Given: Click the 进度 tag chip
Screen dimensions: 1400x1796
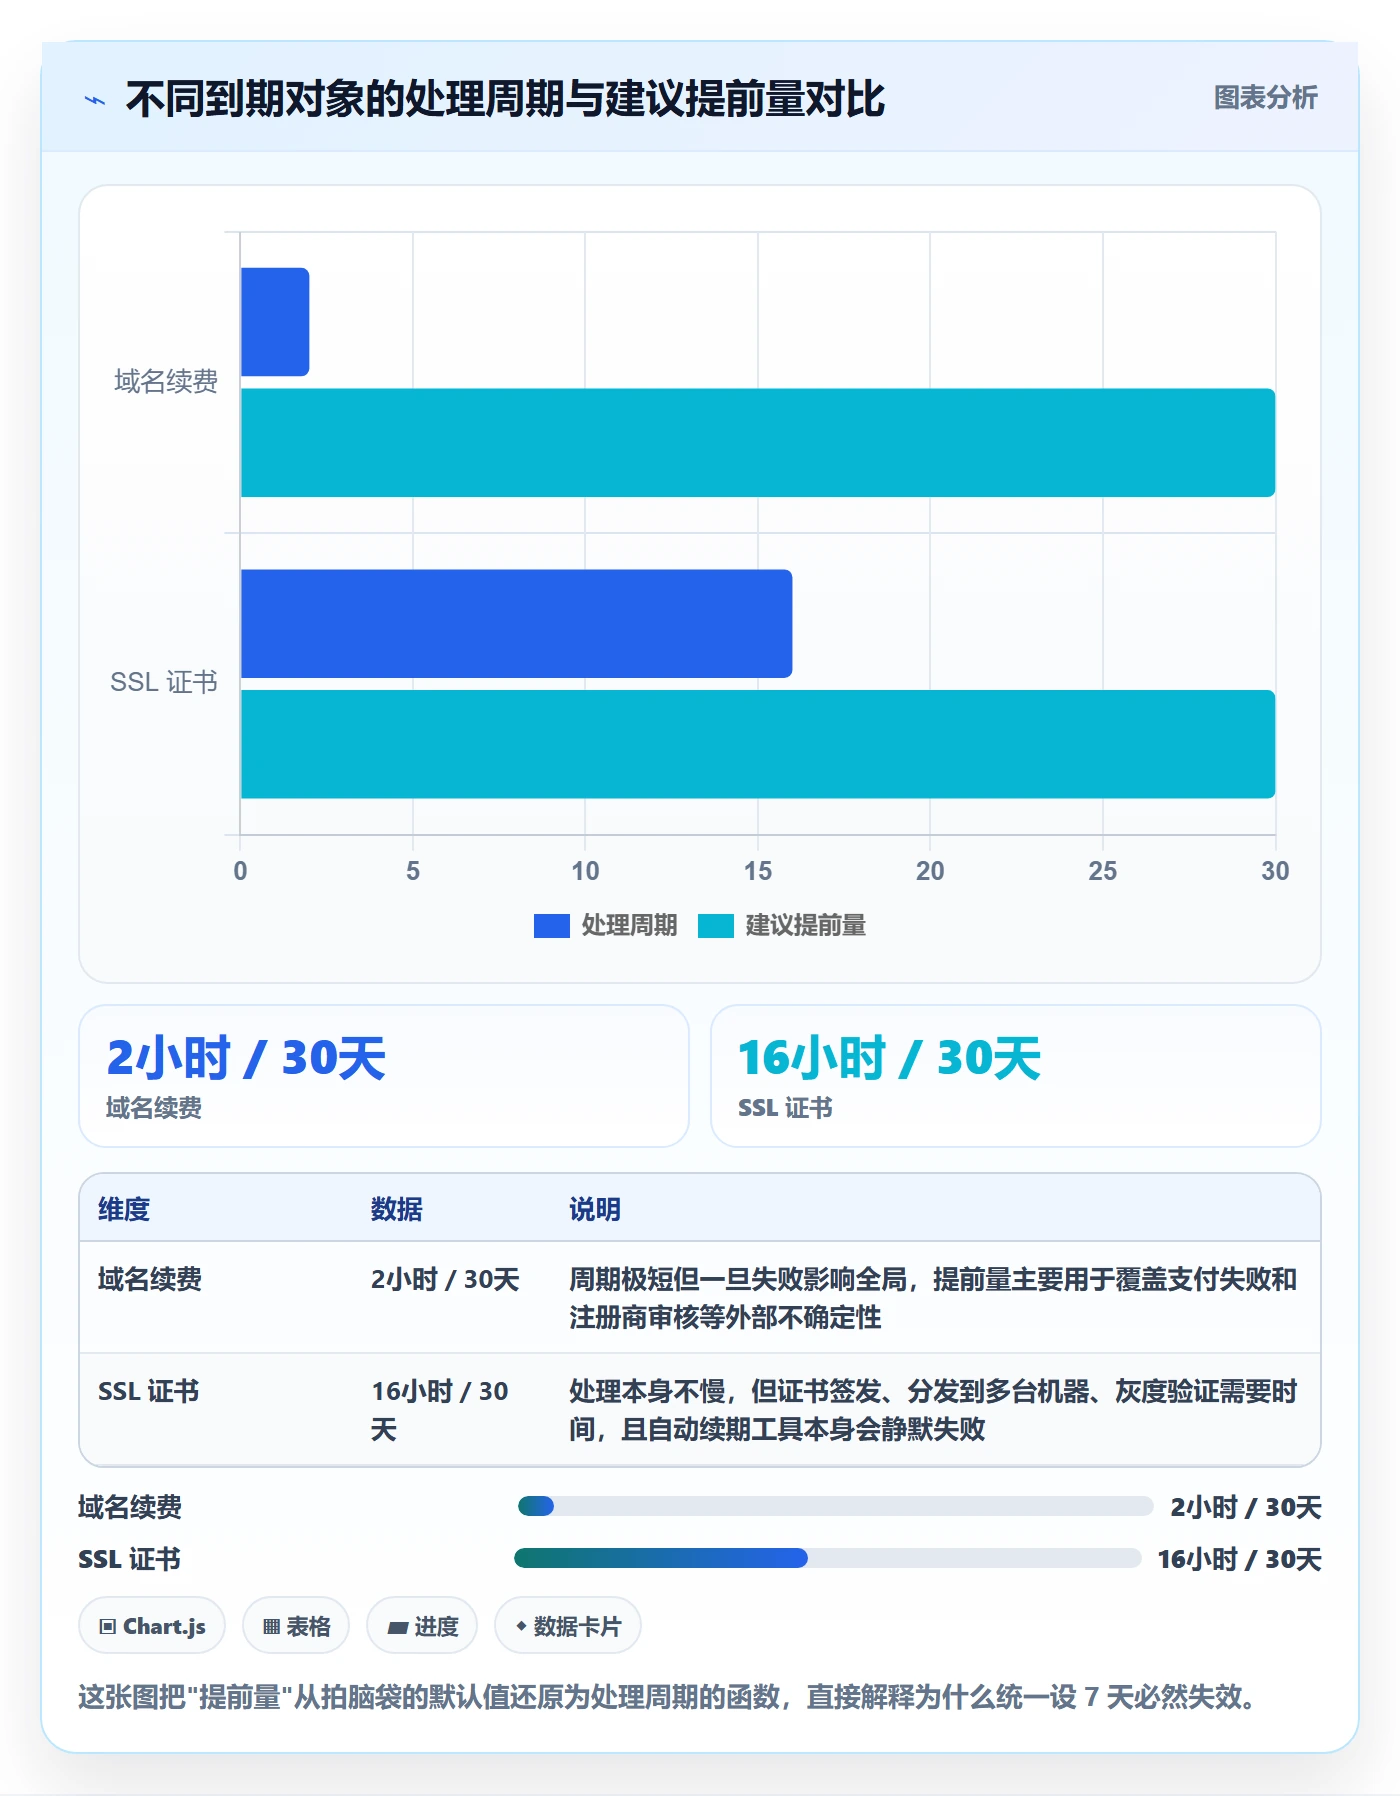Looking at the screenshot, I should coord(422,1626).
